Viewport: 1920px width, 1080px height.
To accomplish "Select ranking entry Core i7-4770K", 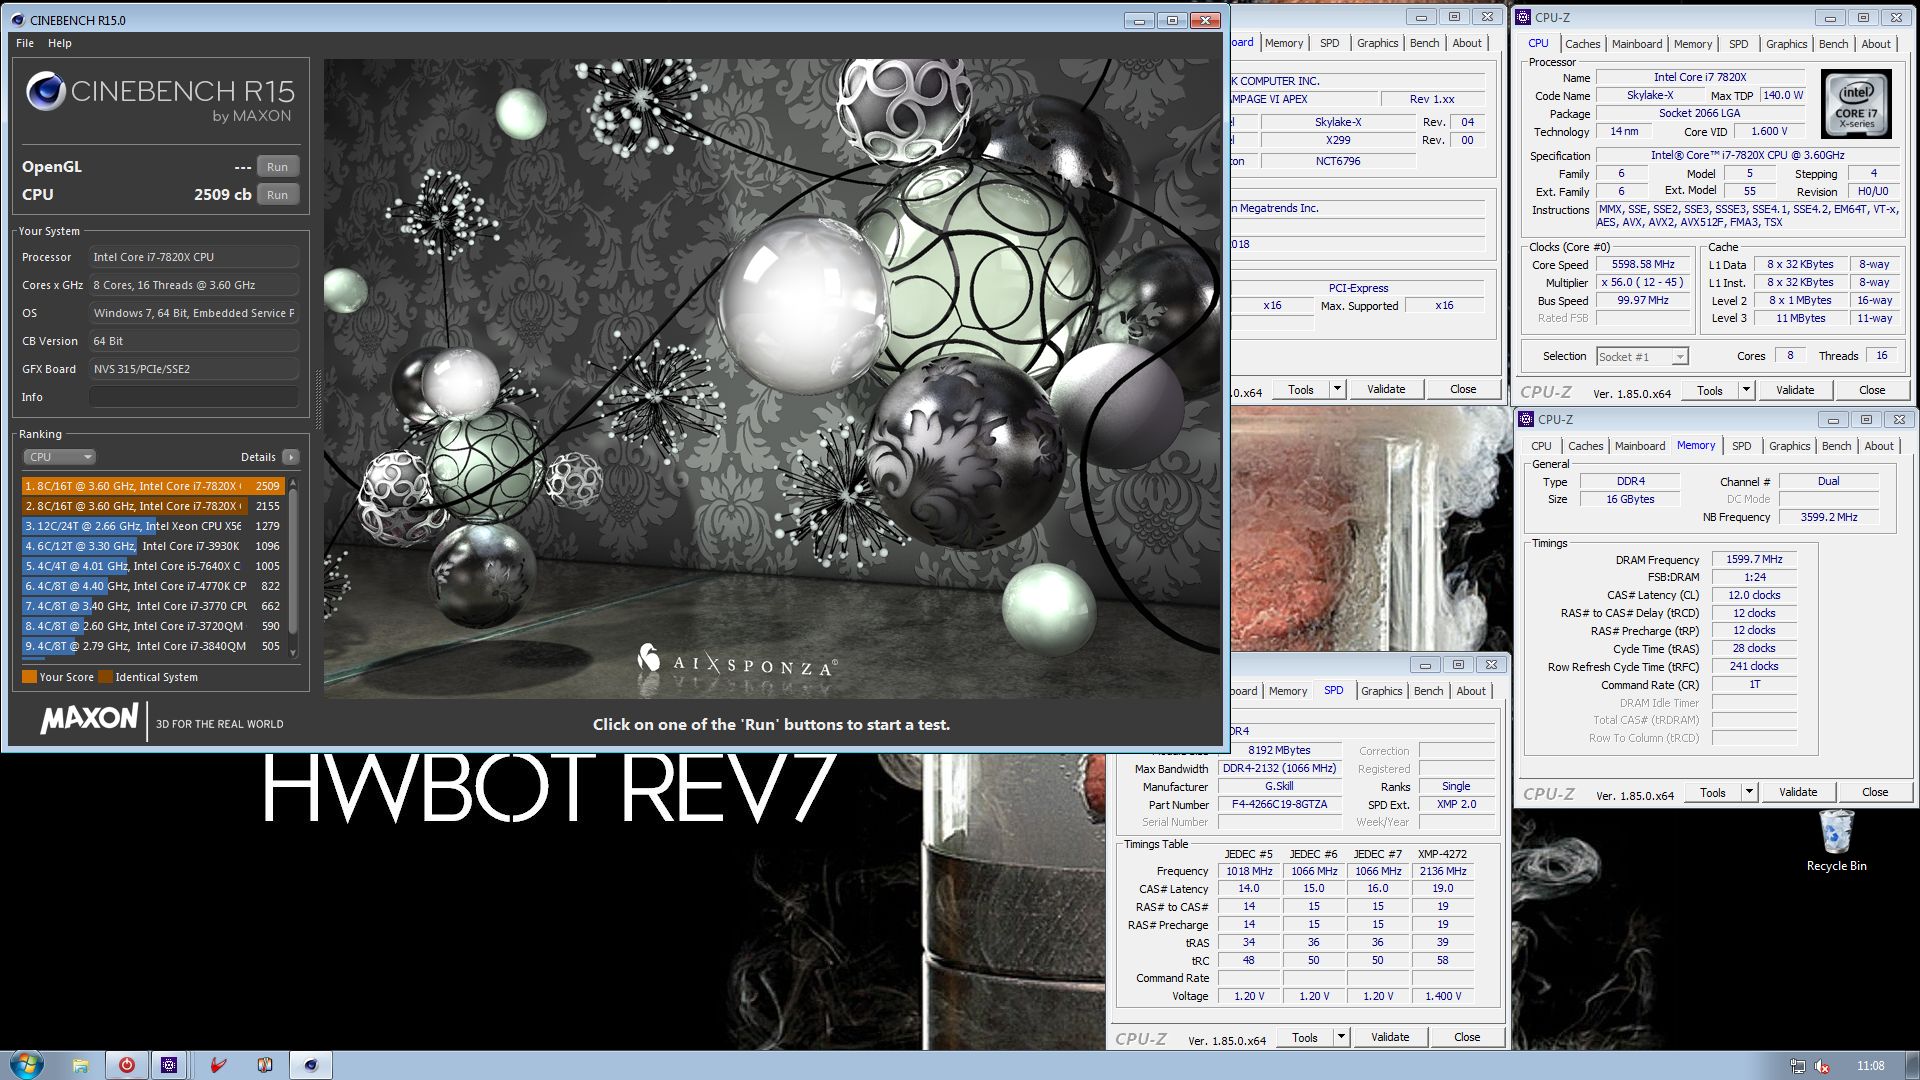I will click(x=153, y=586).
